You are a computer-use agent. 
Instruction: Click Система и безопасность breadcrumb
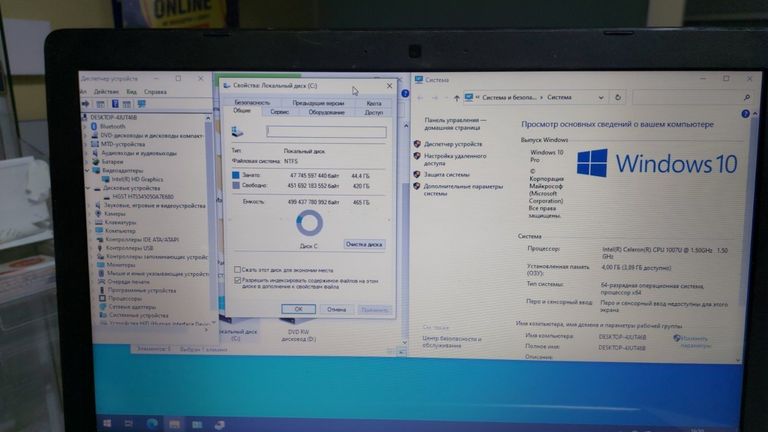pos(509,97)
